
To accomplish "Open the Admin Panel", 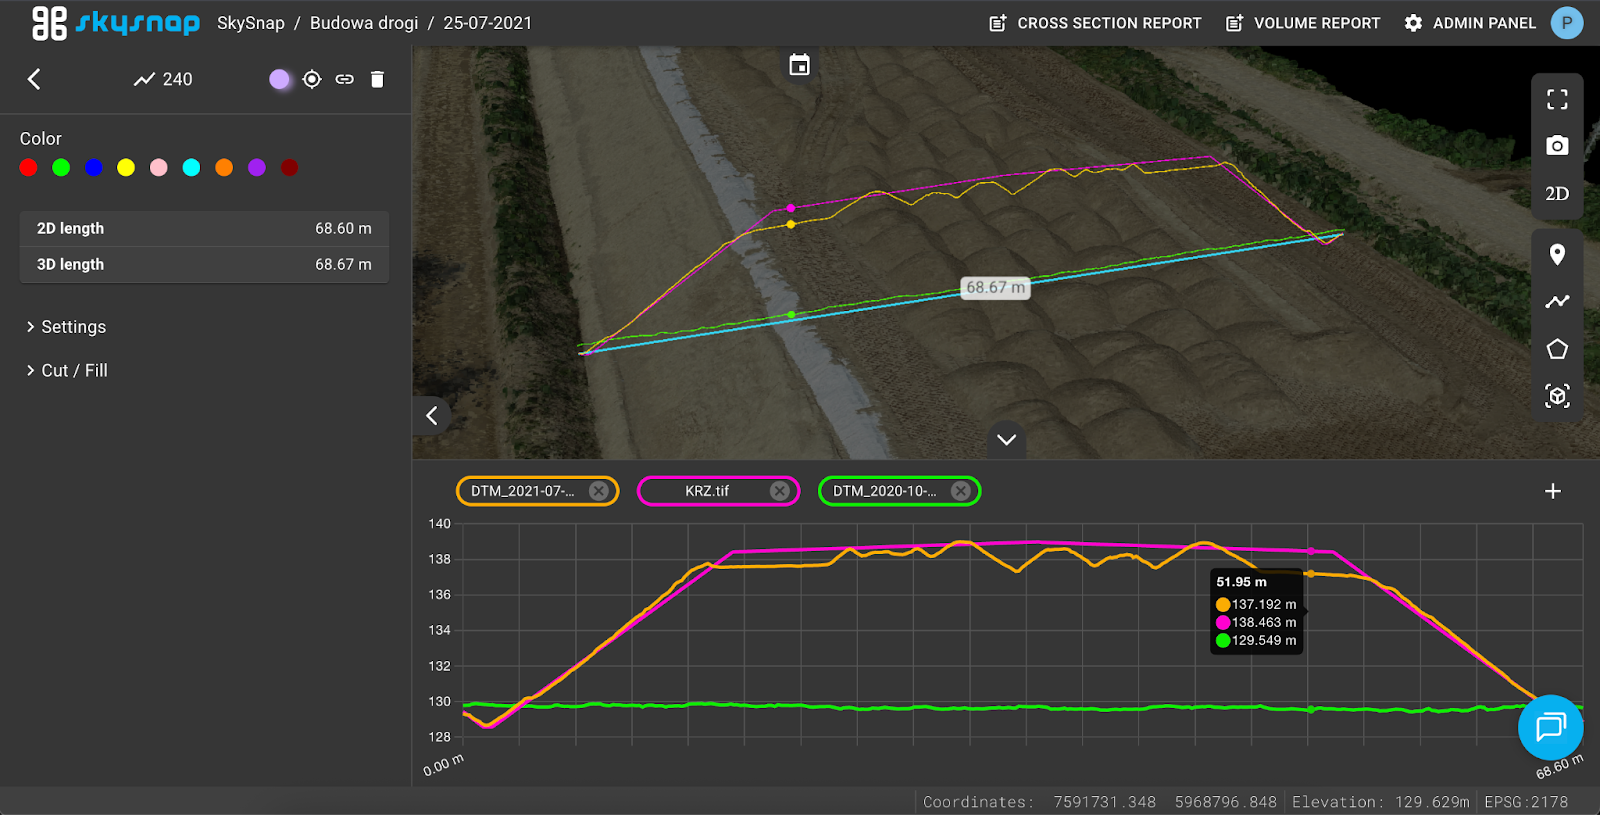I will click(1470, 23).
